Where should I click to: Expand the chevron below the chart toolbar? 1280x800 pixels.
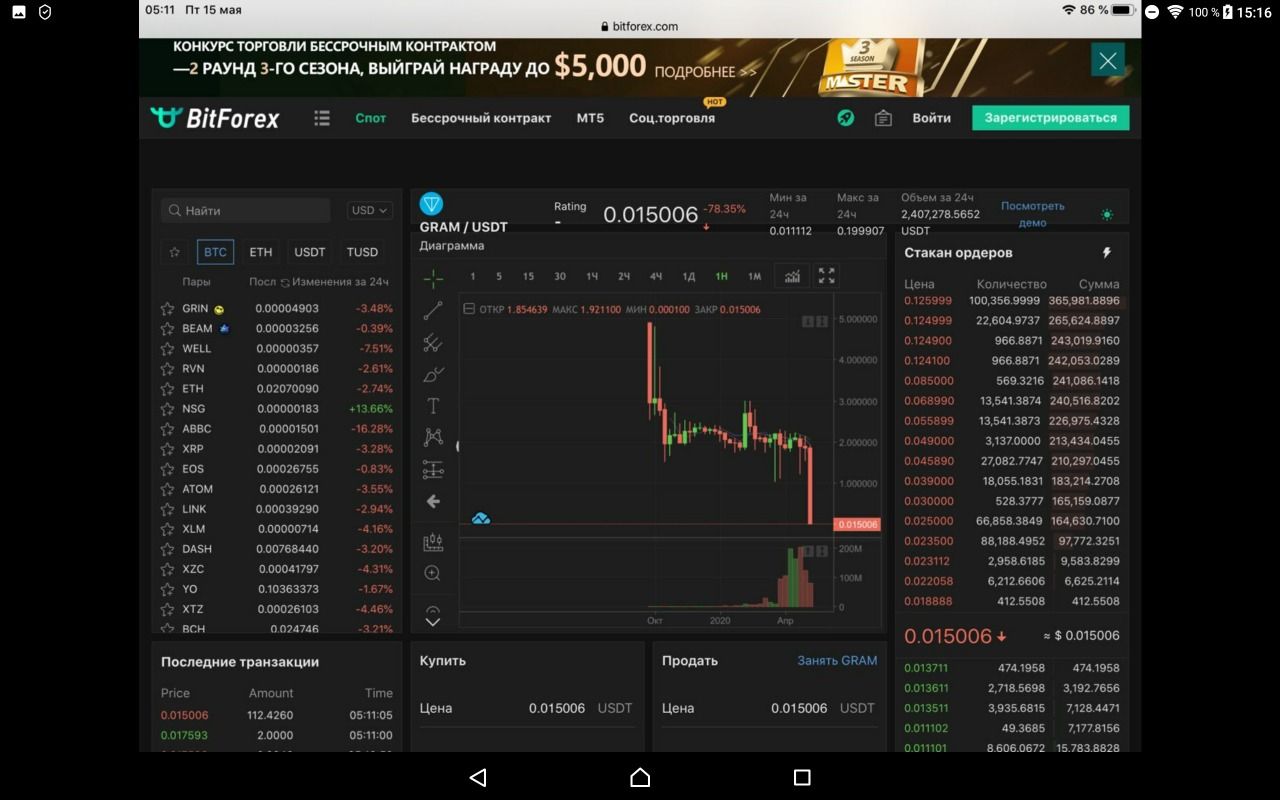[x=433, y=621]
